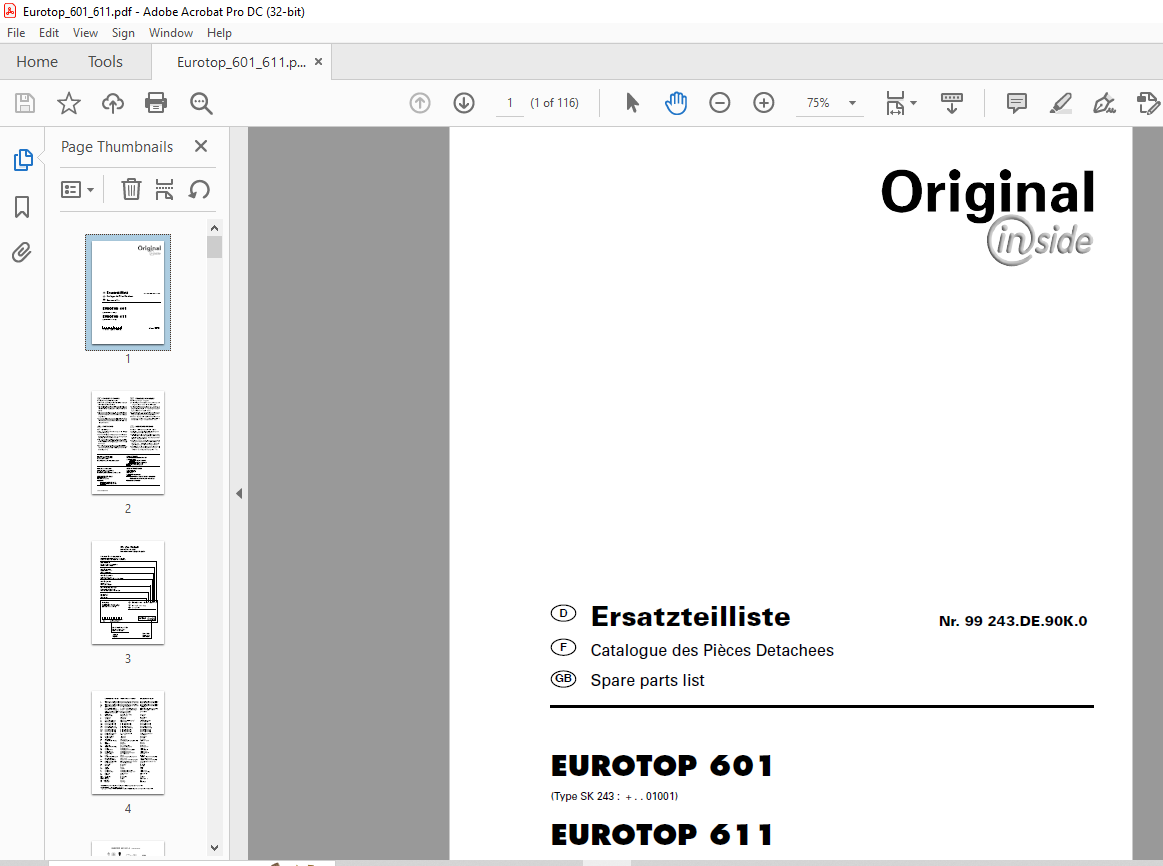Image resolution: width=1163 pixels, height=866 pixels.
Task: Click the thumbnails scrollbar handle
Action: coord(214,247)
